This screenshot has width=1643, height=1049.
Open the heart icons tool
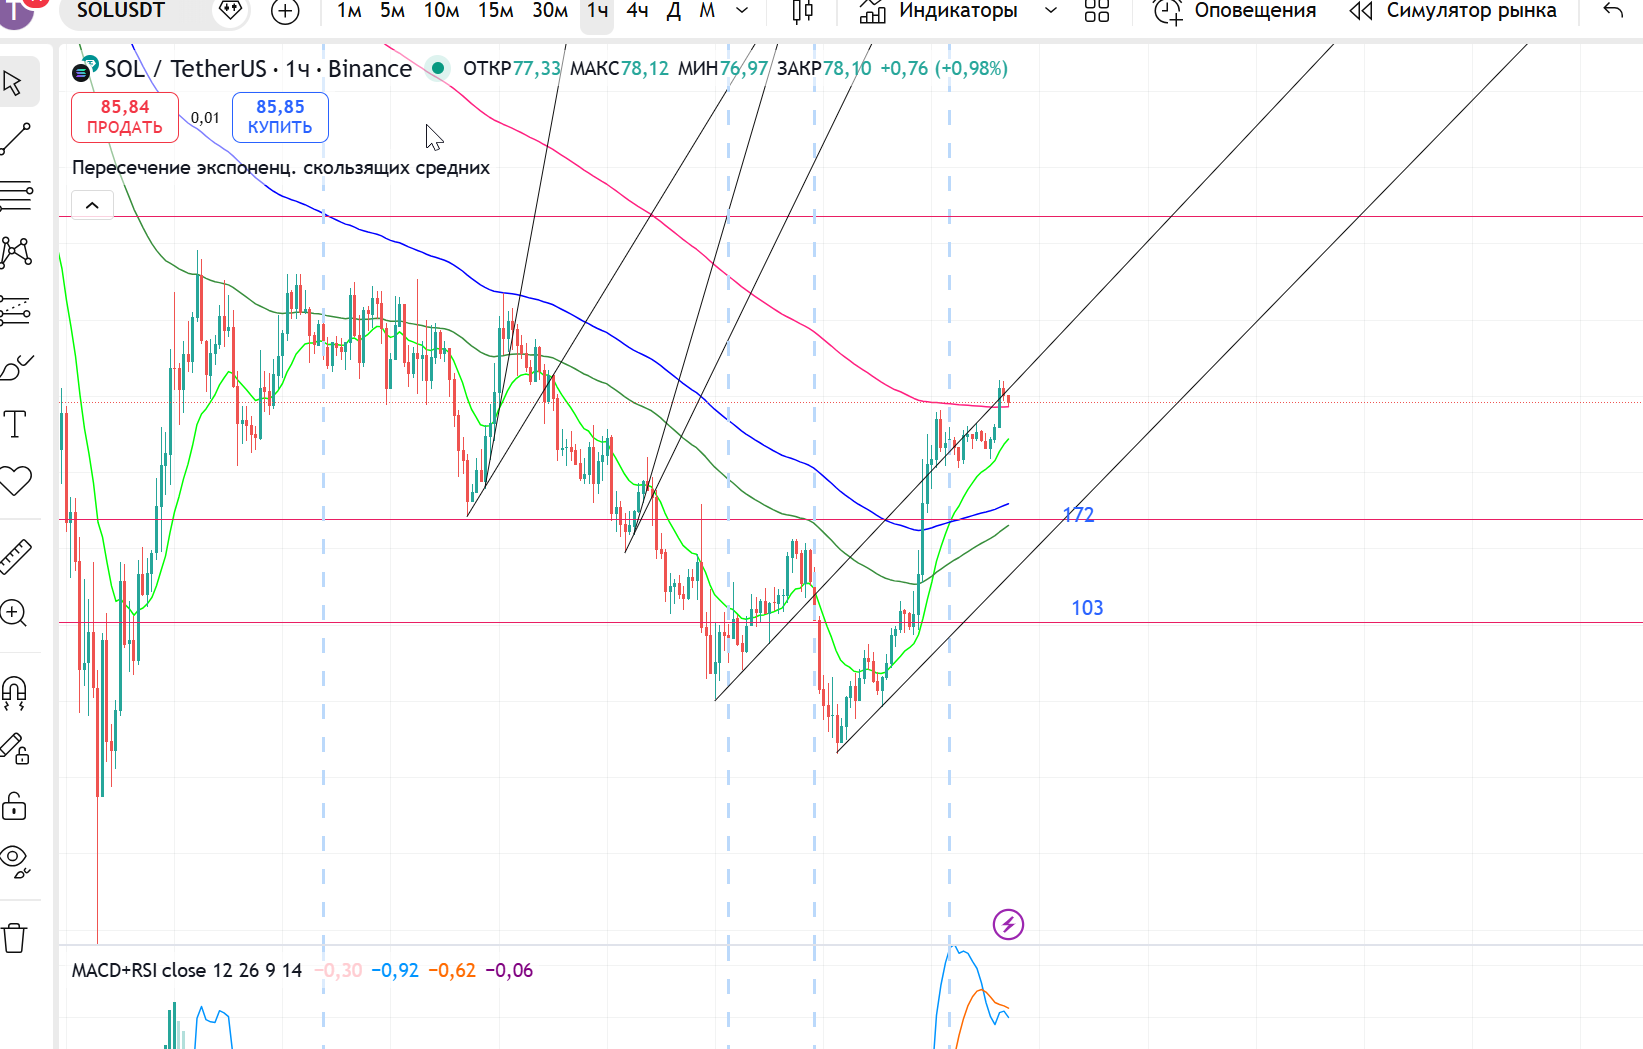point(16,482)
